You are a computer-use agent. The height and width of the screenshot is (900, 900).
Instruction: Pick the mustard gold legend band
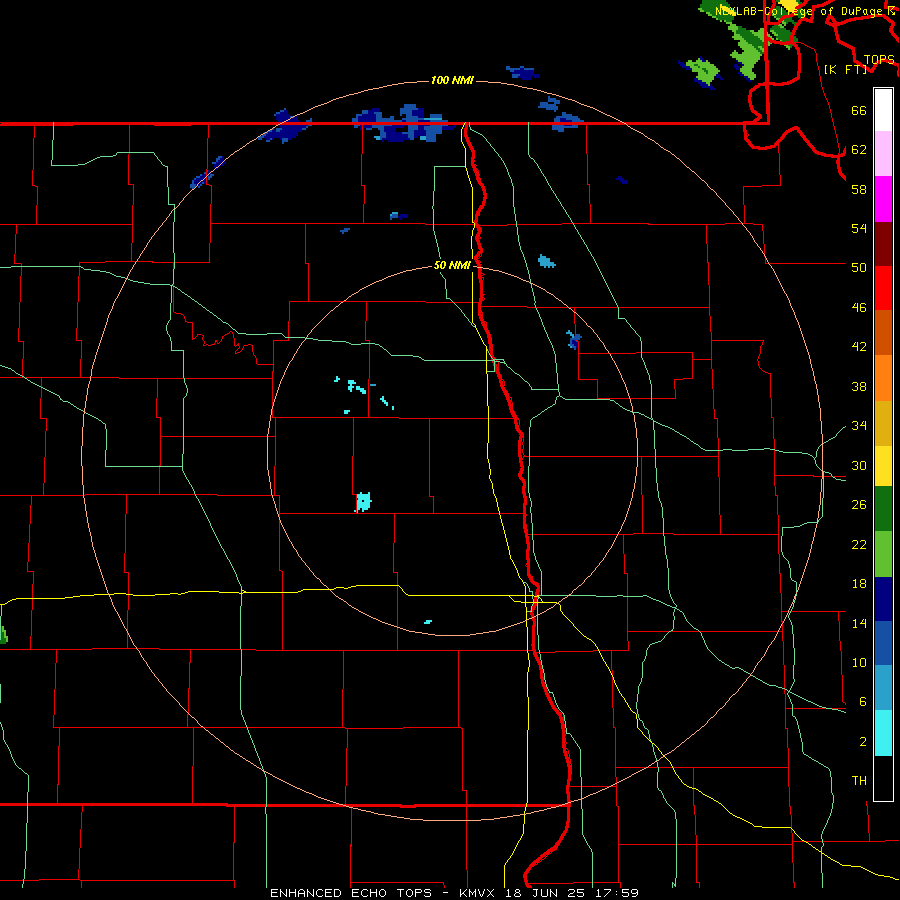pyautogui.click(x=883, y=423)
